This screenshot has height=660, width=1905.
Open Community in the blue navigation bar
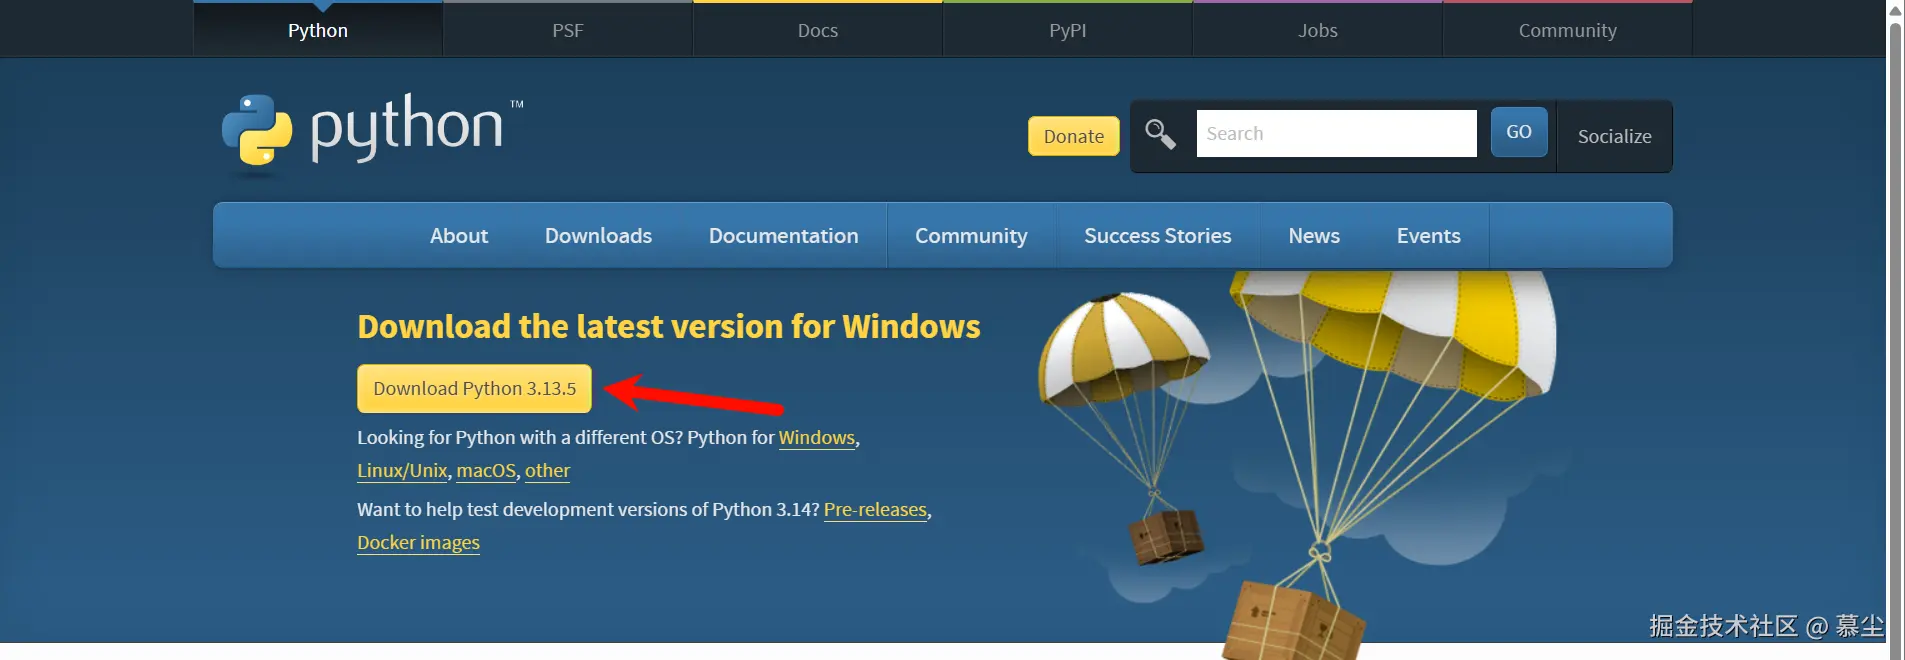(971, 236)
